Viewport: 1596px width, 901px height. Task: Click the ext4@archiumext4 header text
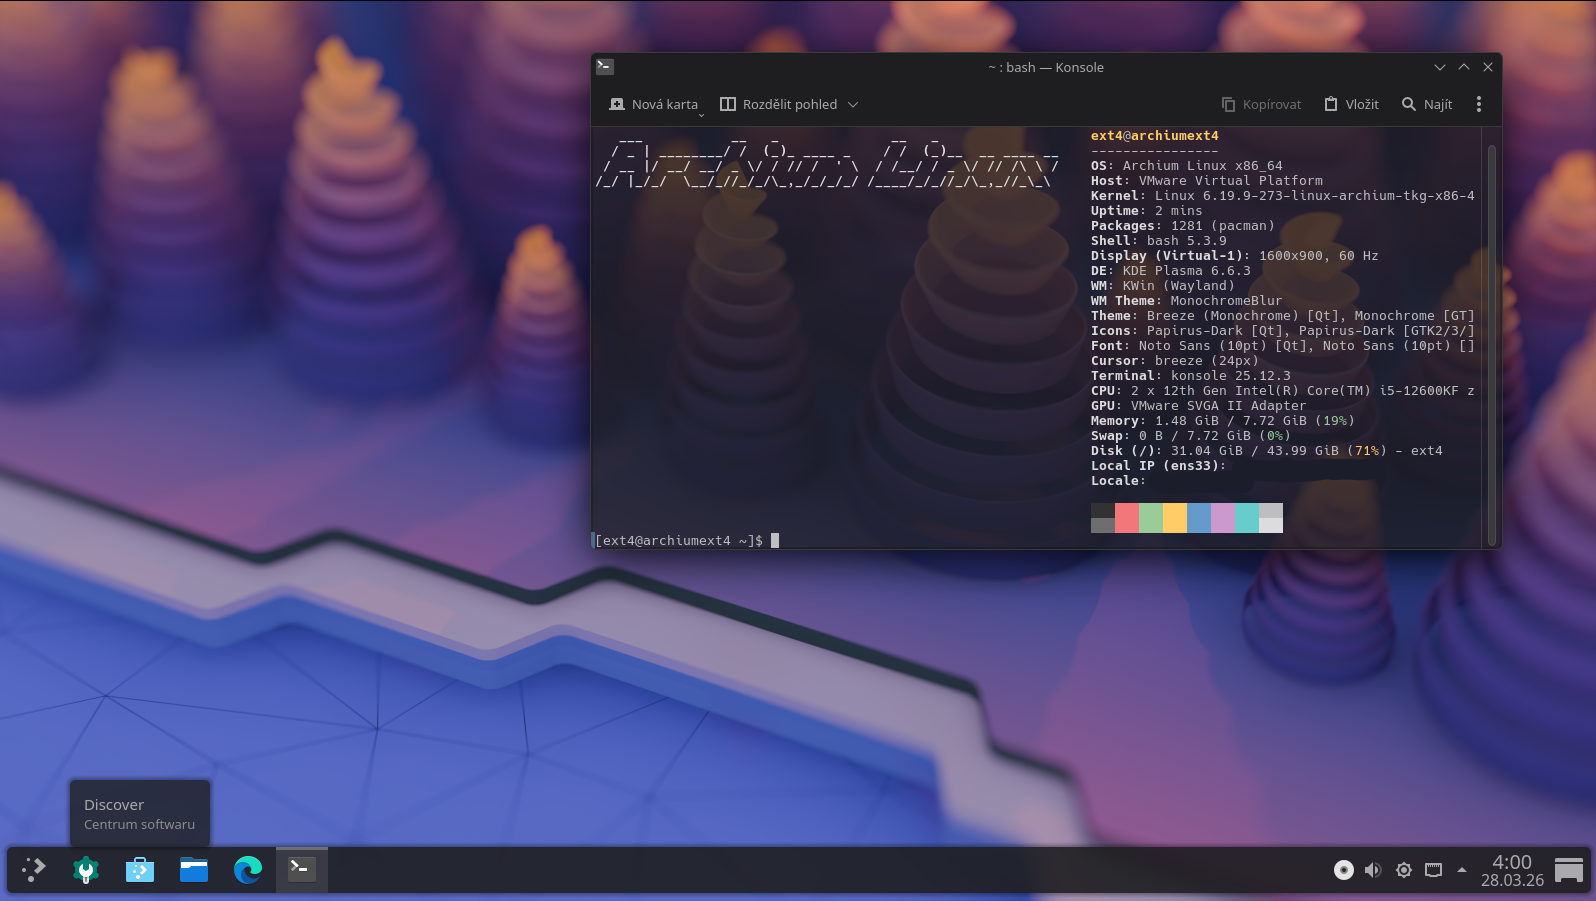click(x=1155, y=136)
